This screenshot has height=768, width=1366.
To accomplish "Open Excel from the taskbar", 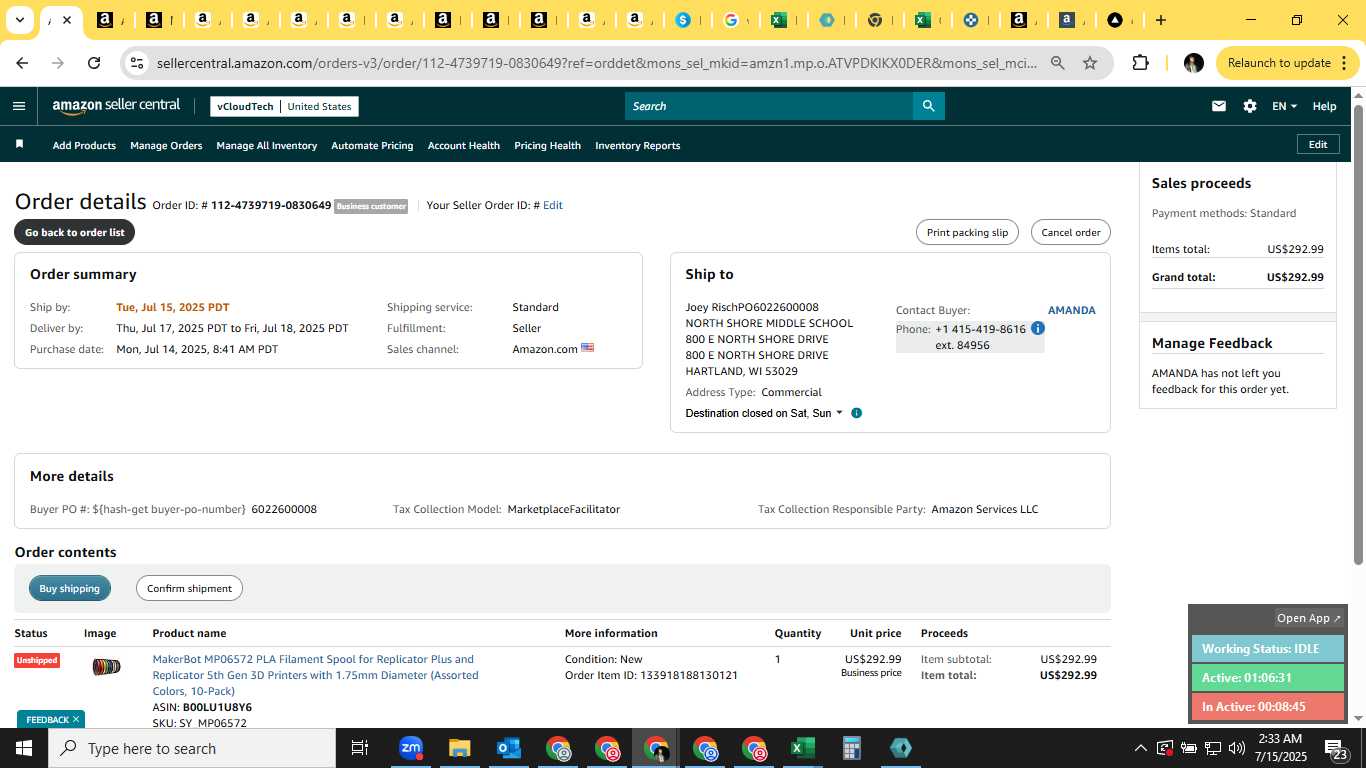I will point(802,748).
